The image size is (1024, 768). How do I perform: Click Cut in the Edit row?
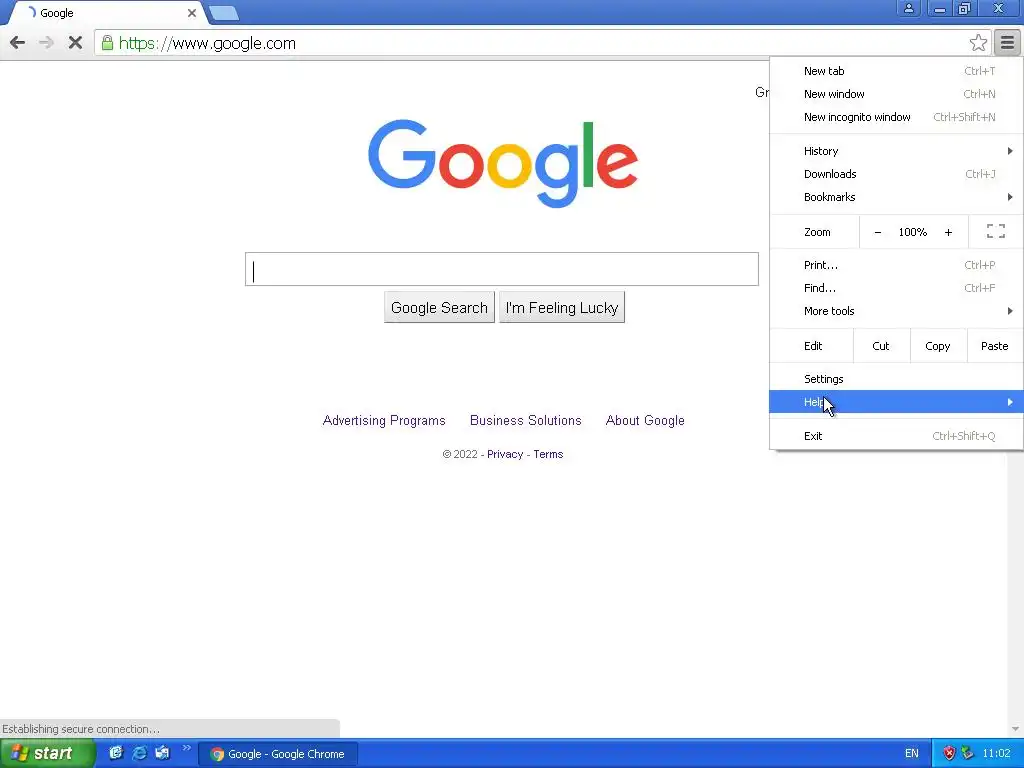881,346
